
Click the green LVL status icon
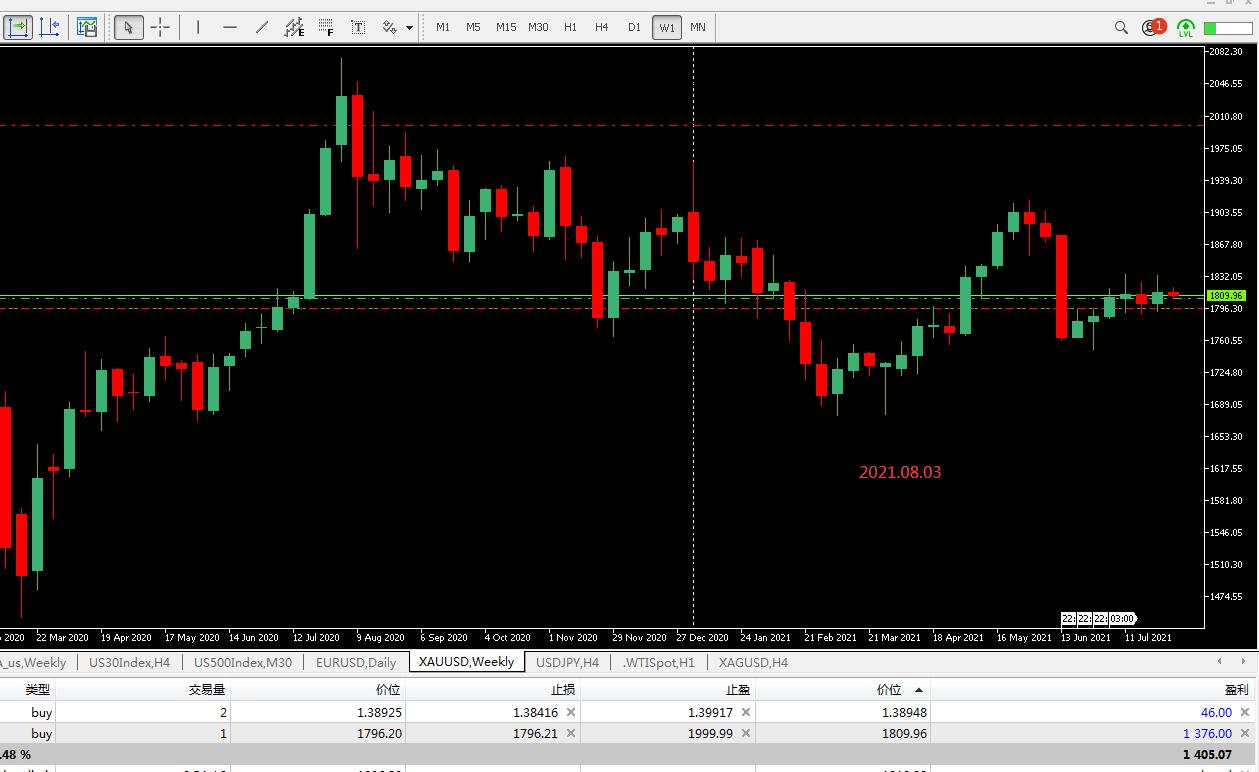(1186, 27)
